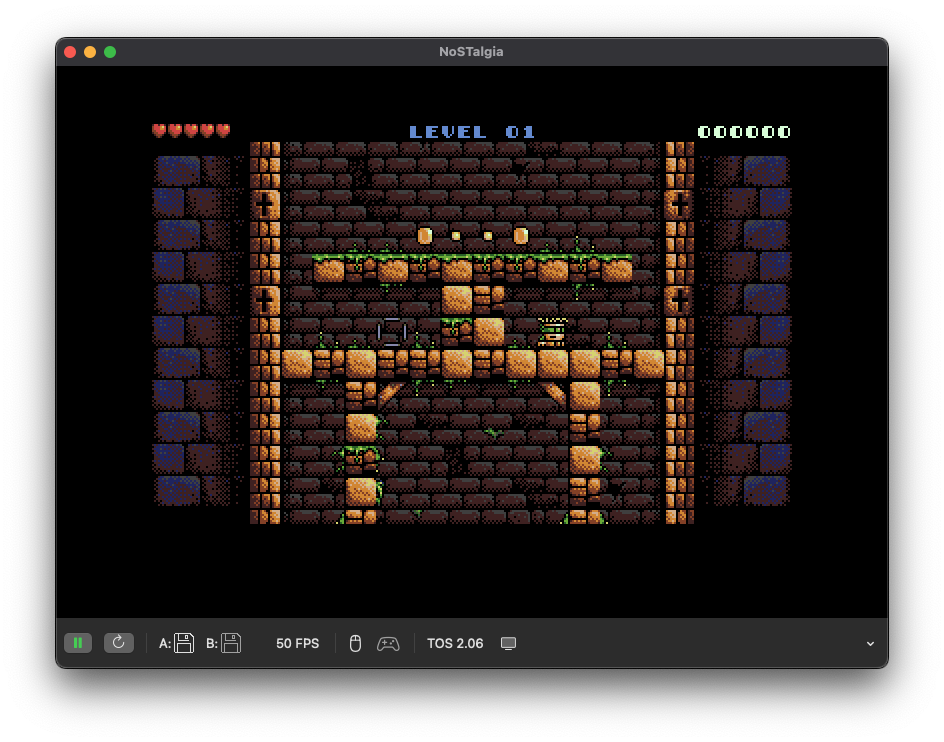
Task: Click the green zoom window button
Action: [x=110, y=52]
